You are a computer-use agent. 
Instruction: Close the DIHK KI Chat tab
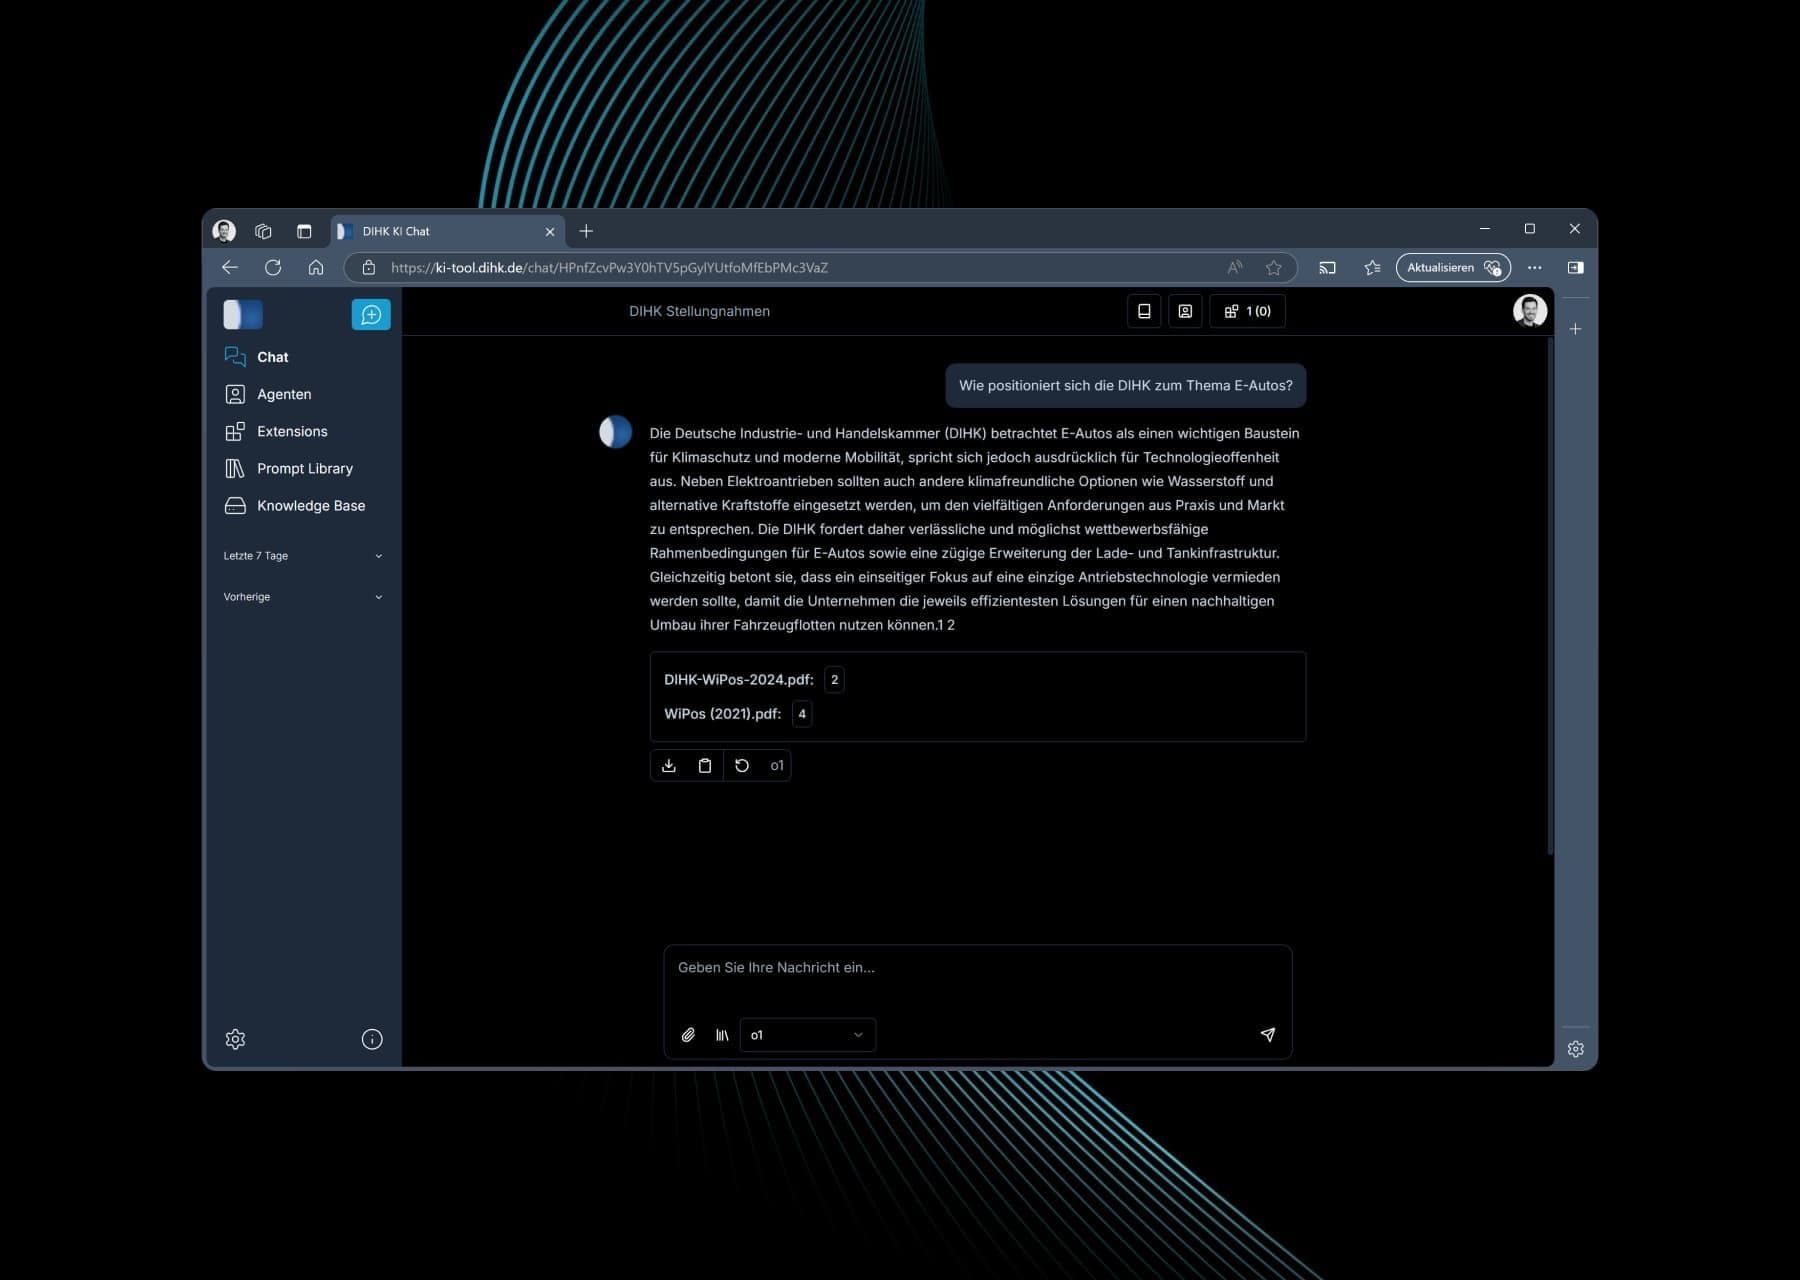(549, 231)
